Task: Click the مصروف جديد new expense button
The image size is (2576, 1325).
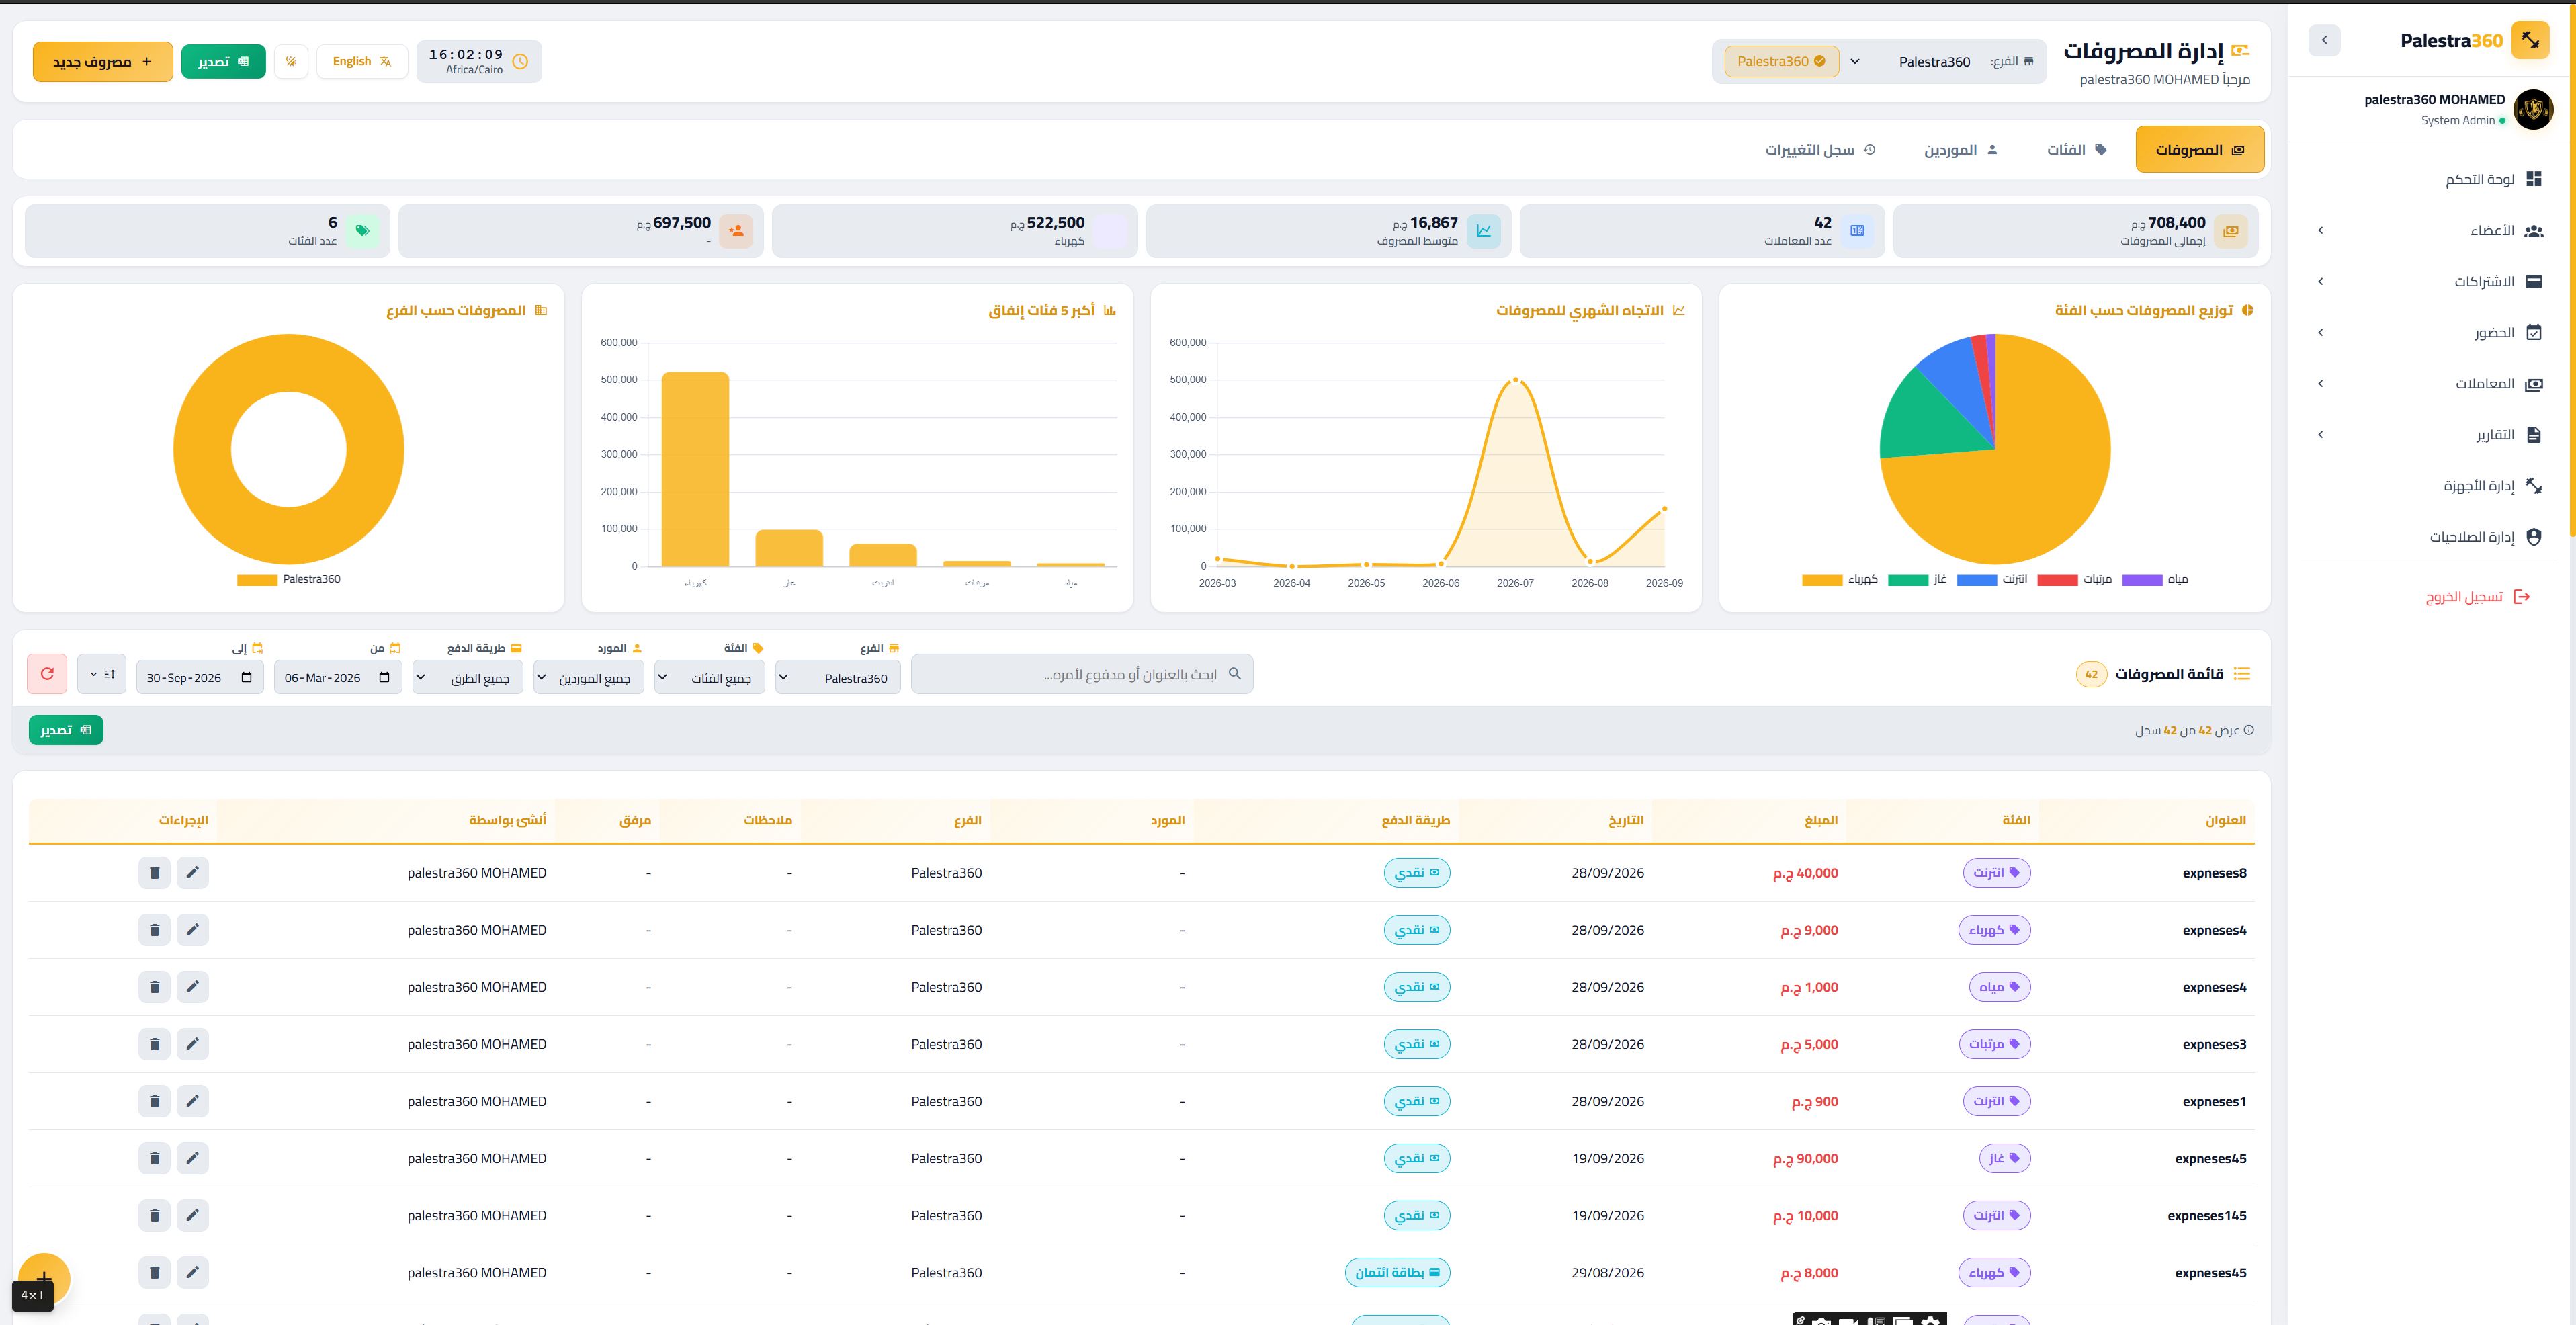Action: [103, 62]
